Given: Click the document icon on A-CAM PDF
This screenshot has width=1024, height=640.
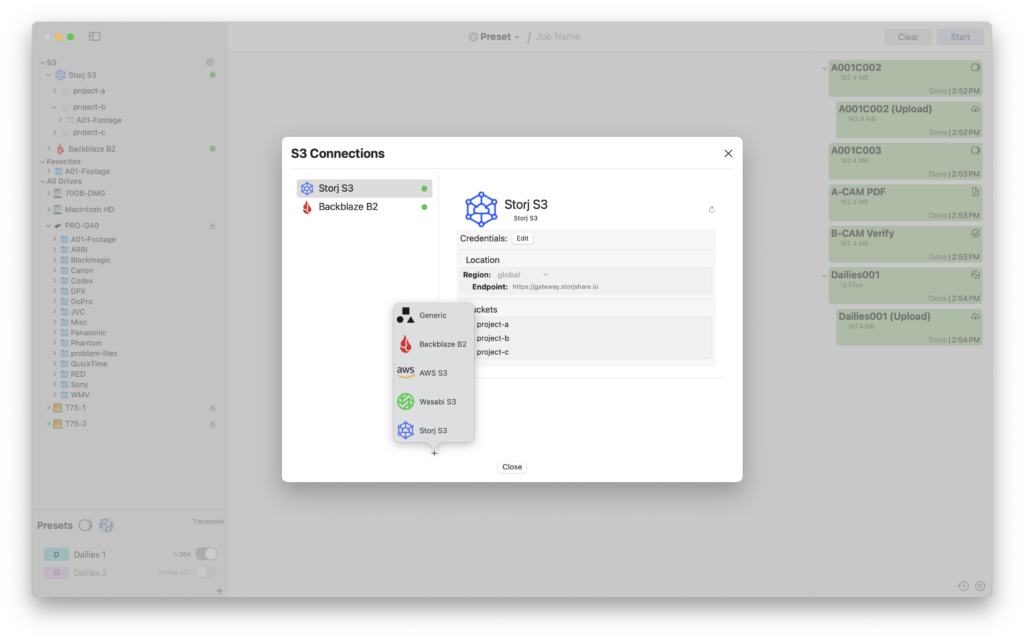Looking at the screenshot, I should (975, 192).
